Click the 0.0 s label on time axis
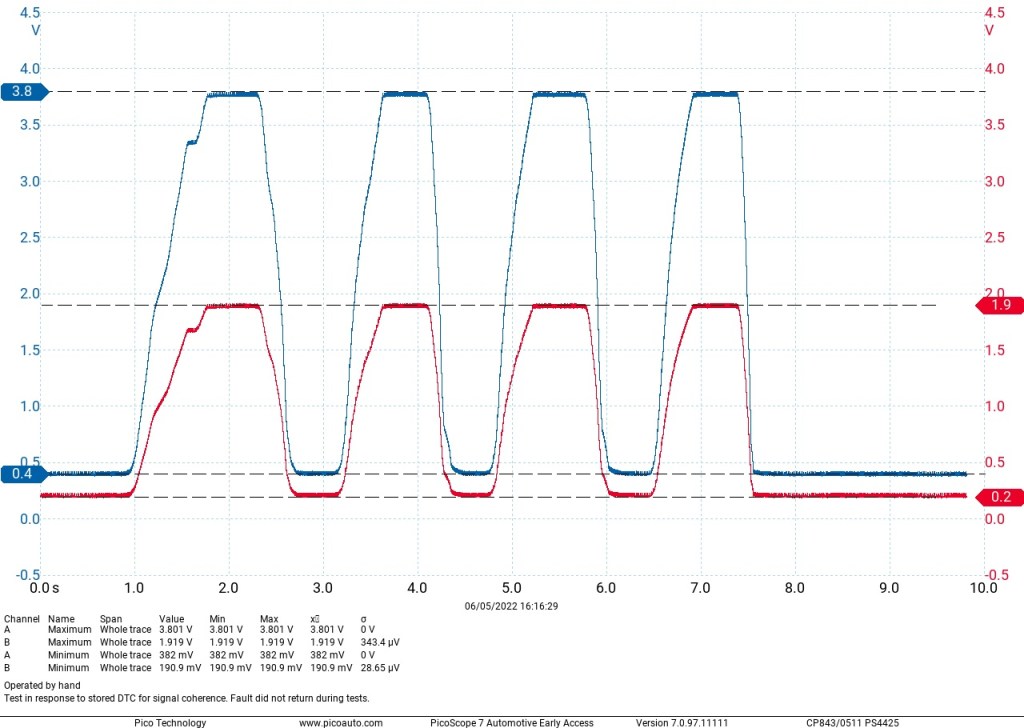The width and height of the screenshot is (1024, 728). tap(45, 588)
